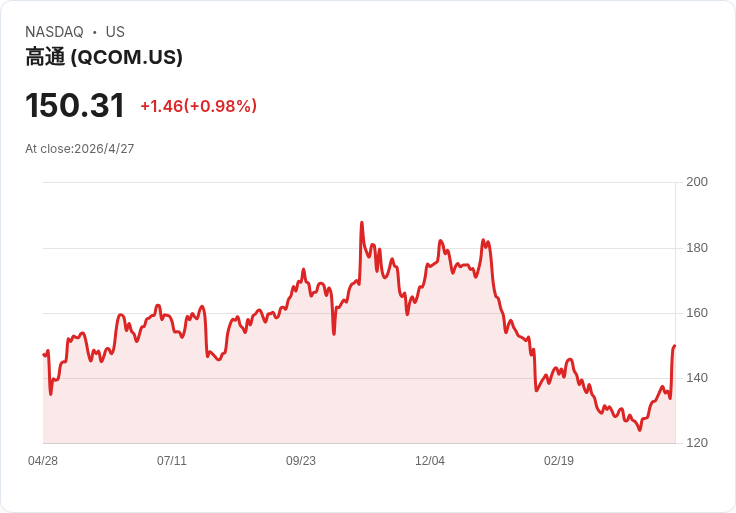Click the 12/04 x-axis date label
Screen dimensions: 736x513
(430, 461)
